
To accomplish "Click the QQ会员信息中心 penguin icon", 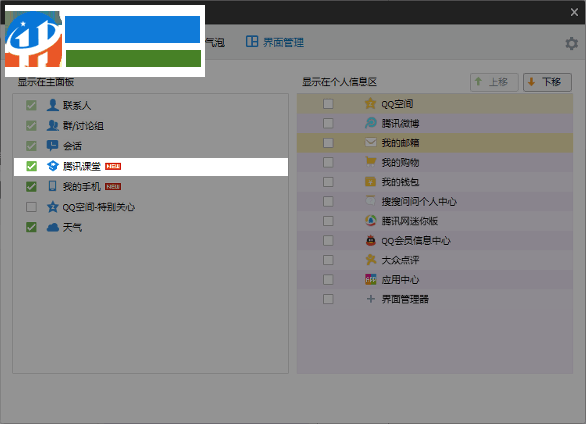I will click(370, 240).
